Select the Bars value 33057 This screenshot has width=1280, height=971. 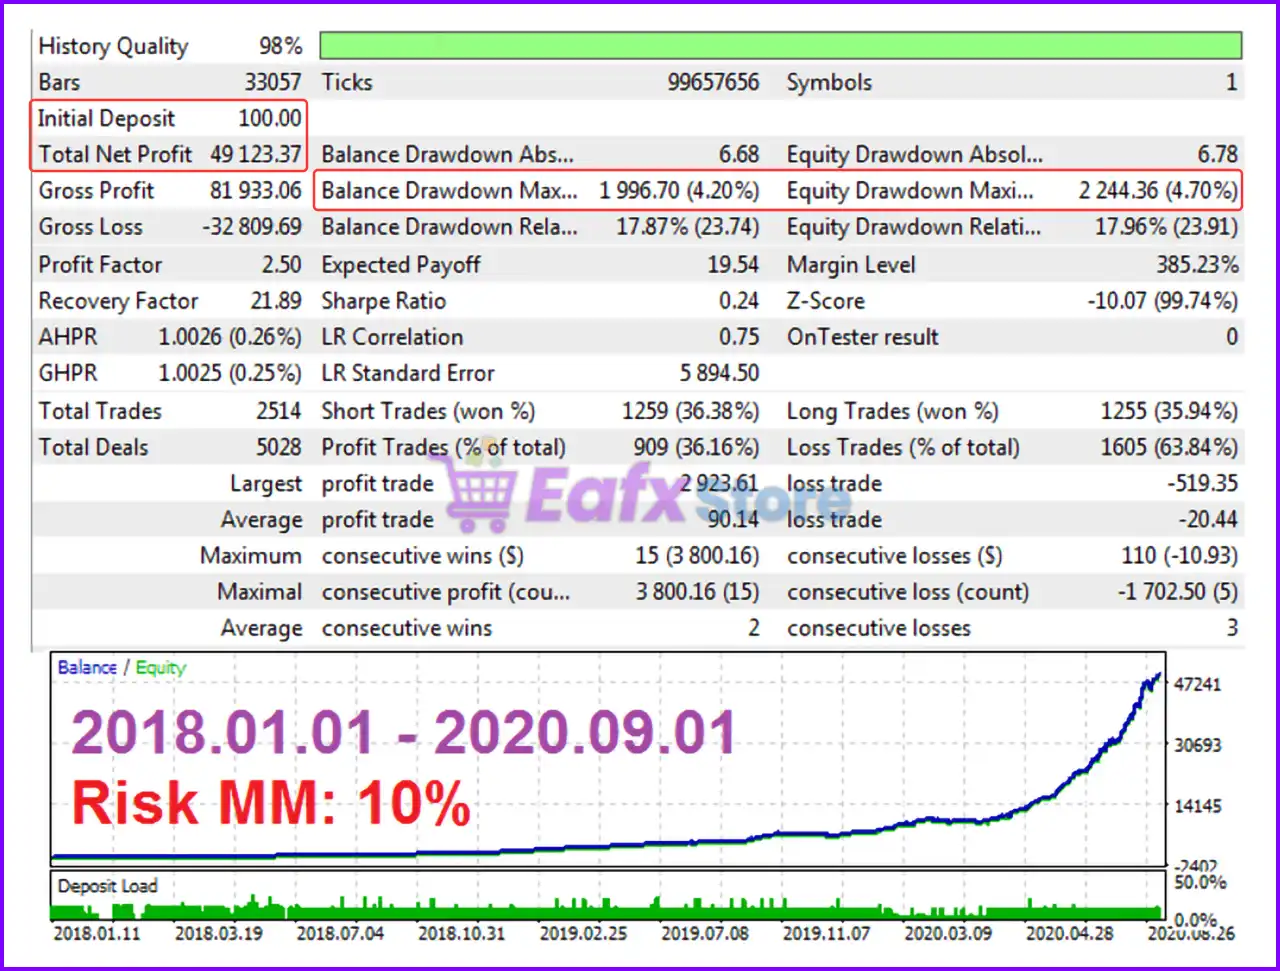(x=273, y=82)
